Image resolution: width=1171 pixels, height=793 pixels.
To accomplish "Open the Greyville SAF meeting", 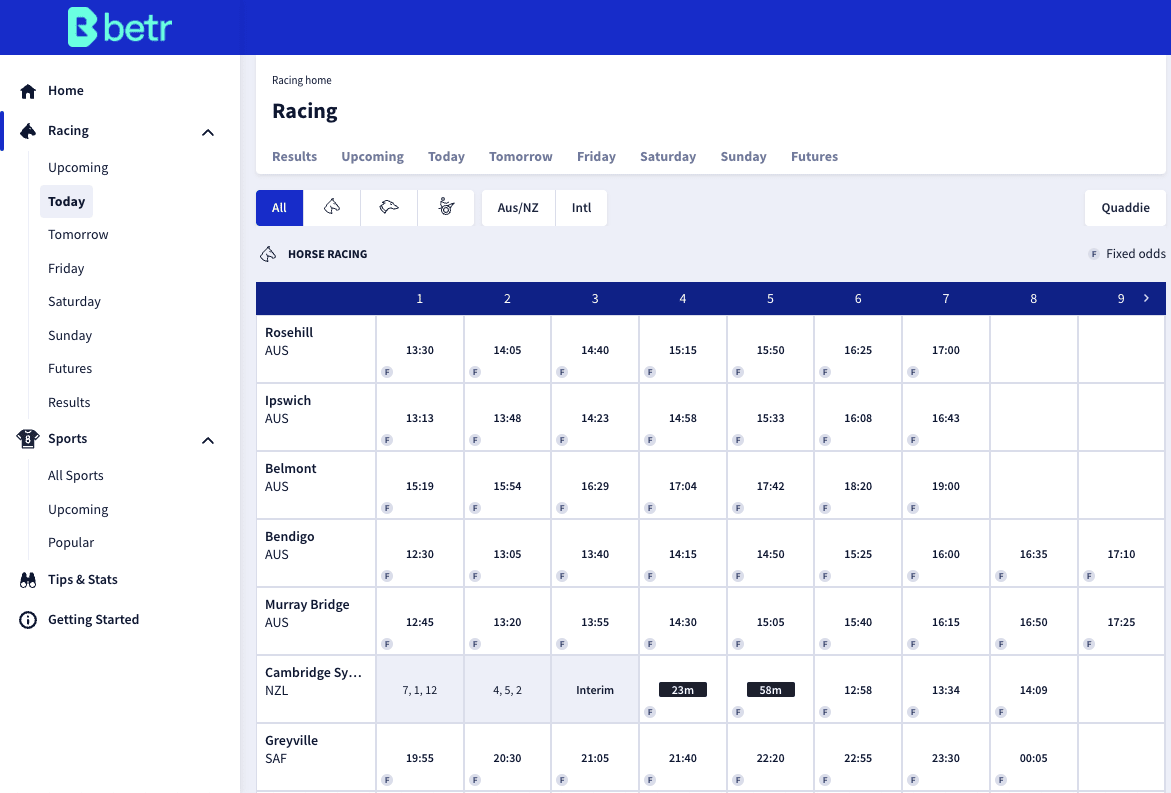I will pyautogui.click(x=316, y=757).
